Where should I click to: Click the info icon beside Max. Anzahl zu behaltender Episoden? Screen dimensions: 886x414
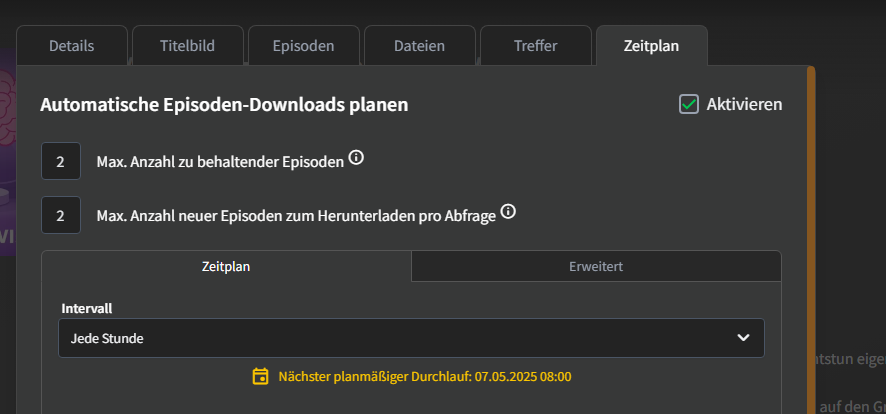tap(355, 158)
